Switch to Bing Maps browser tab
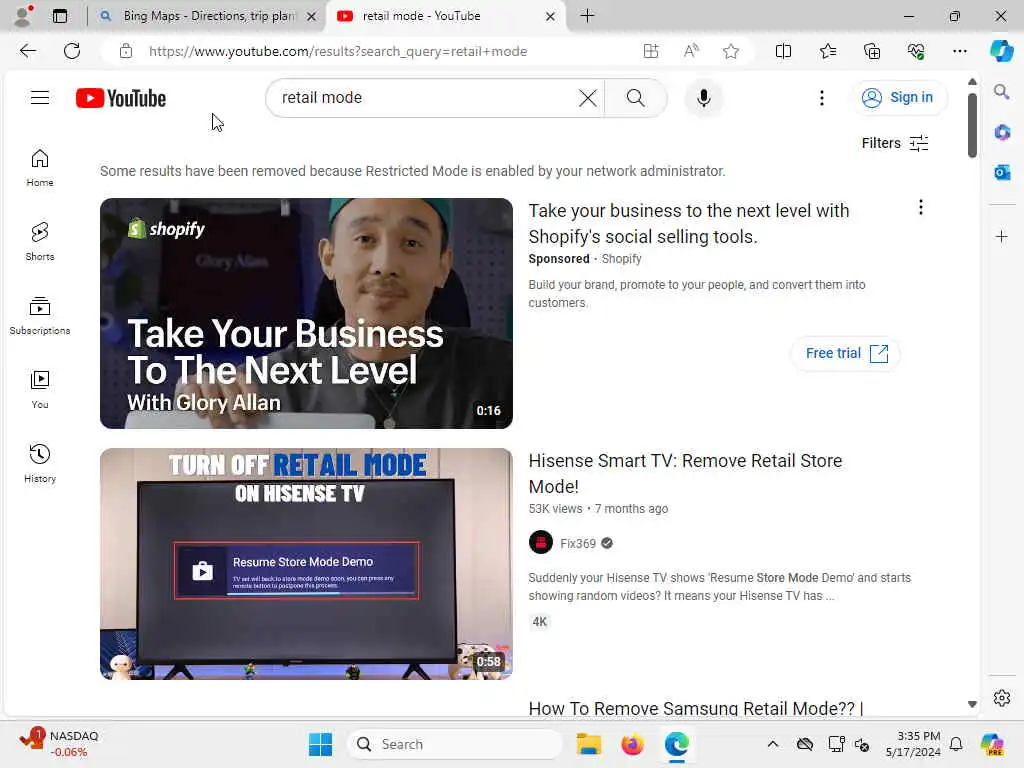Screen dimensions: 1024x768 207,16
